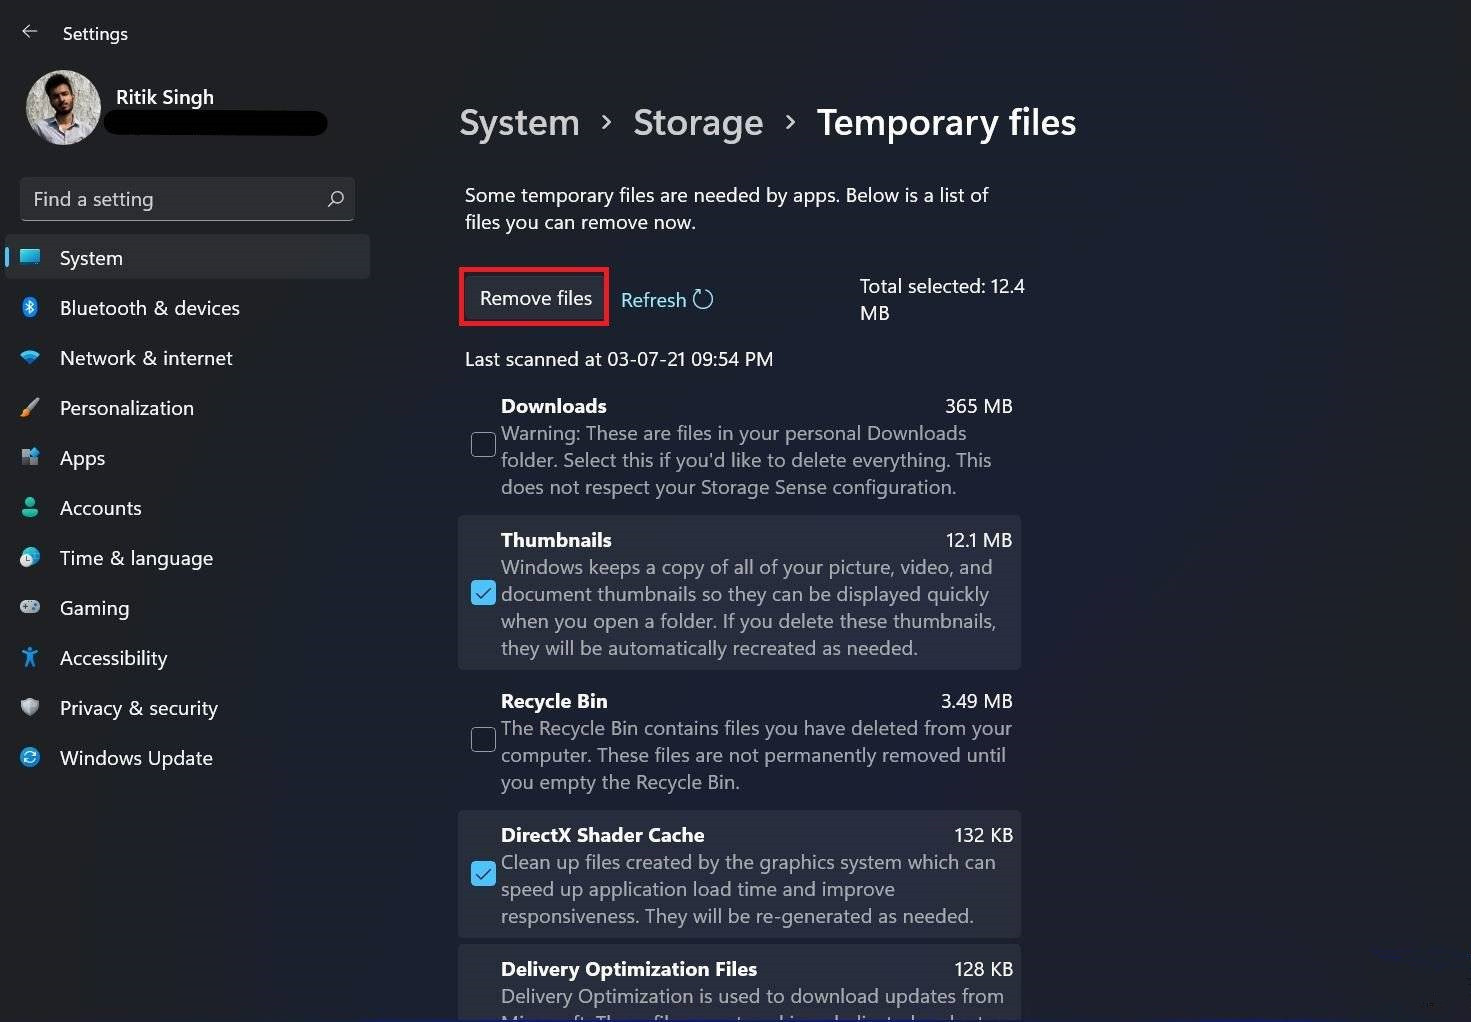Open Windows Update sidebar icon

coord(30,758)
